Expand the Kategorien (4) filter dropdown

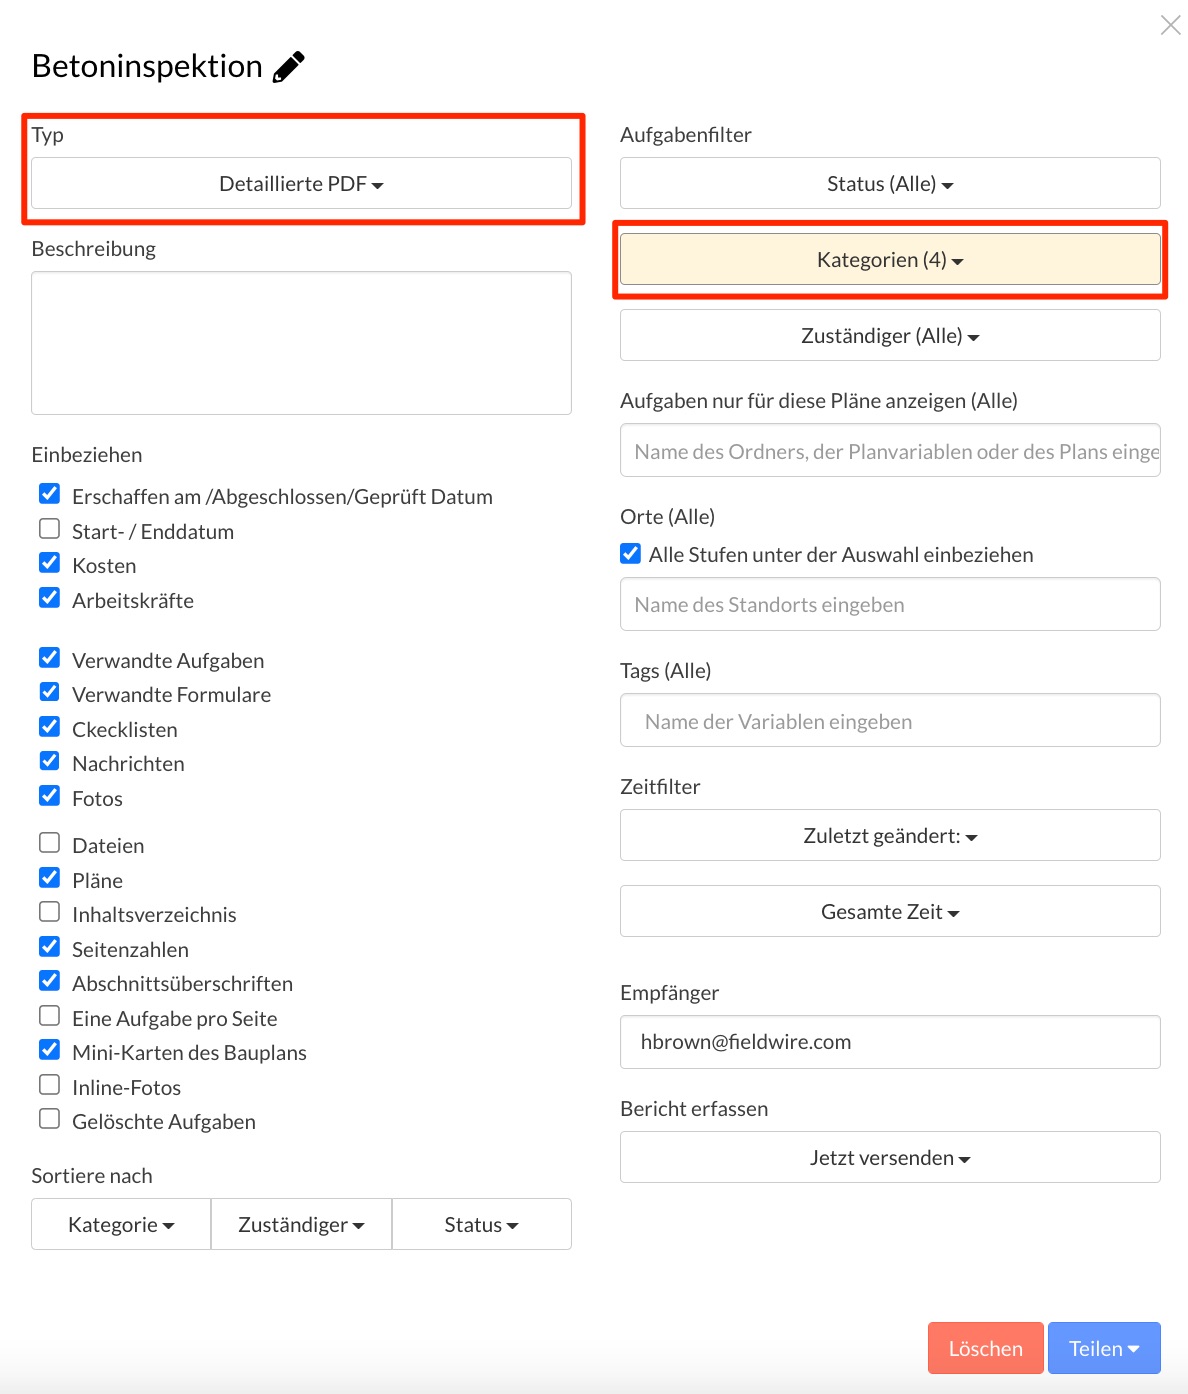coord(890,260)
